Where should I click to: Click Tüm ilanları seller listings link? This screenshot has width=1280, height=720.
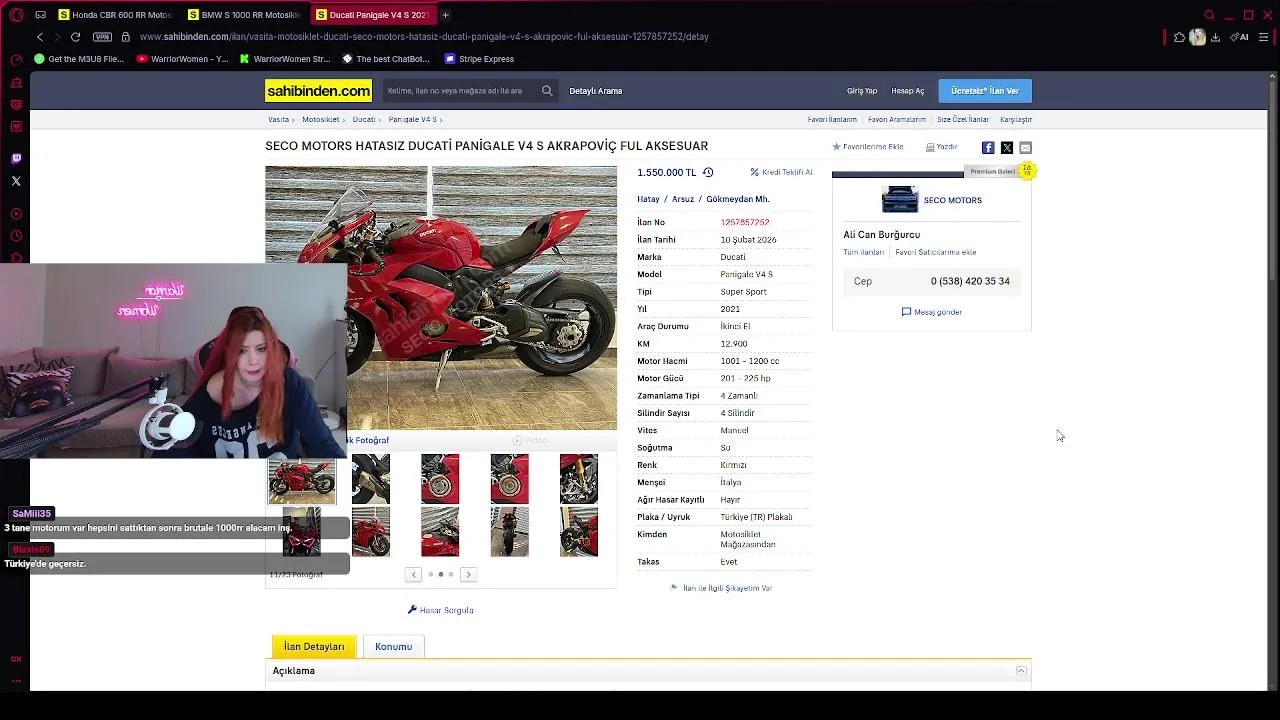[x=863, y=252]
